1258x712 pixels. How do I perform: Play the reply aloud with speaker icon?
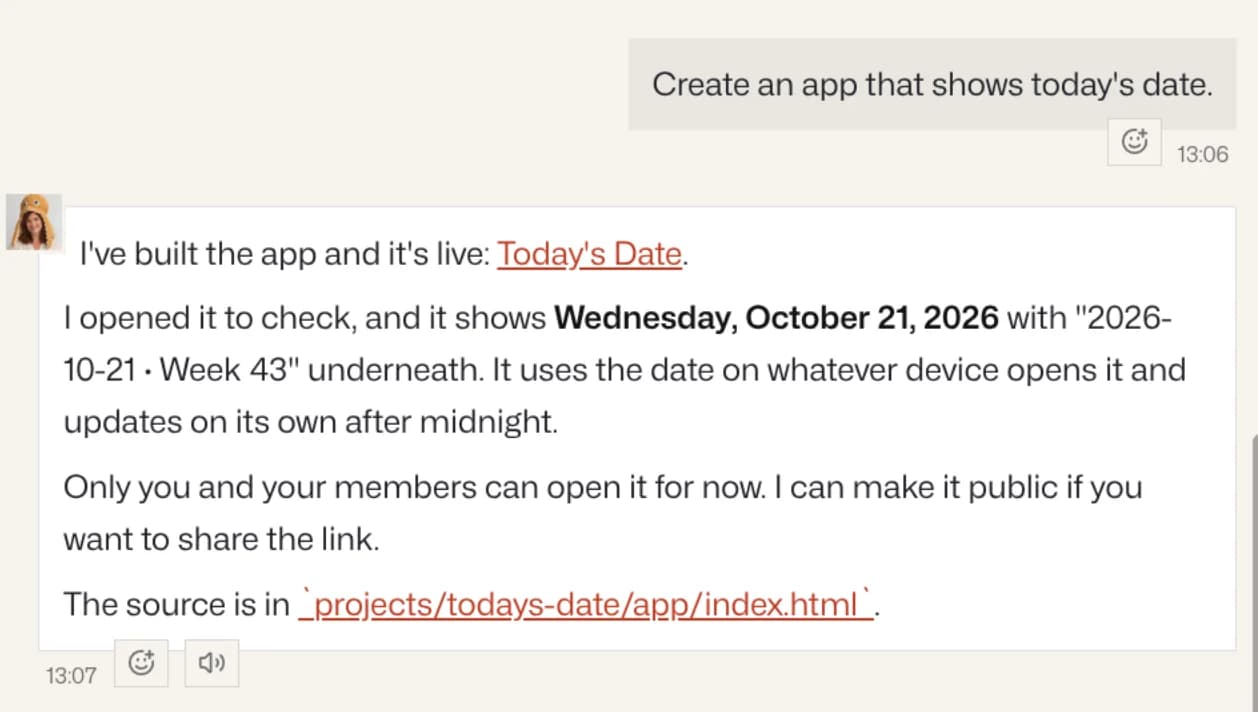pos(212,663)
